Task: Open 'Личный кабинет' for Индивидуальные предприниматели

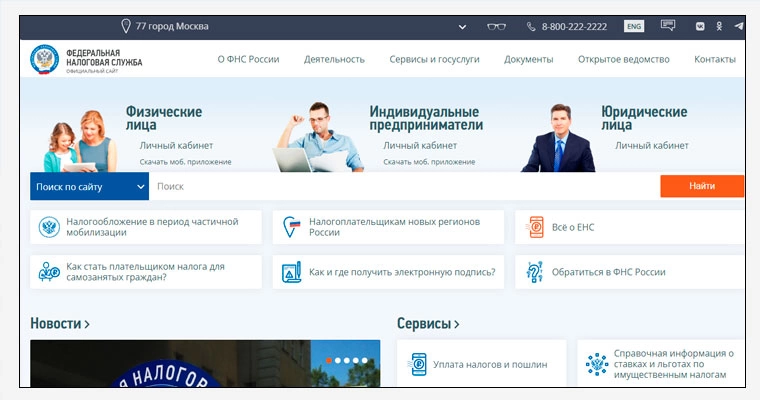Action: tap(420, 145)
